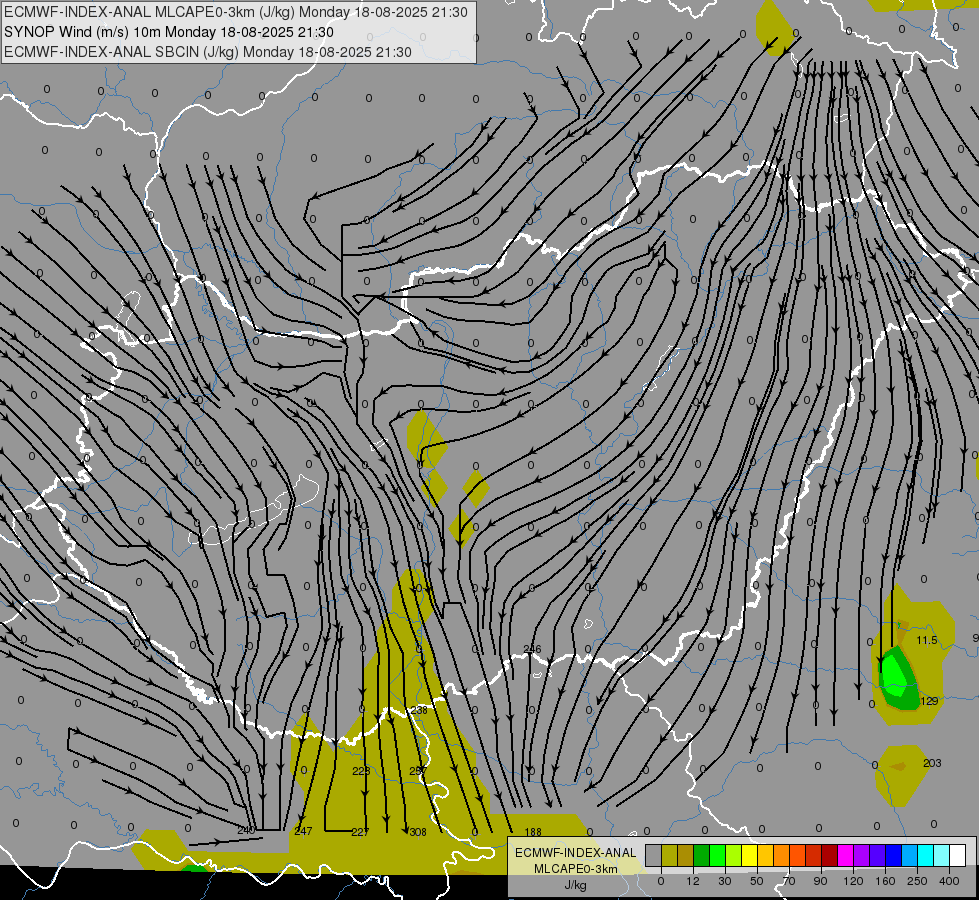Image resolution: width=979 pixels, height=900 pixels.
Task: Select the magenta legend swatch
Action: pyautogui.click(x=846, y=855)
